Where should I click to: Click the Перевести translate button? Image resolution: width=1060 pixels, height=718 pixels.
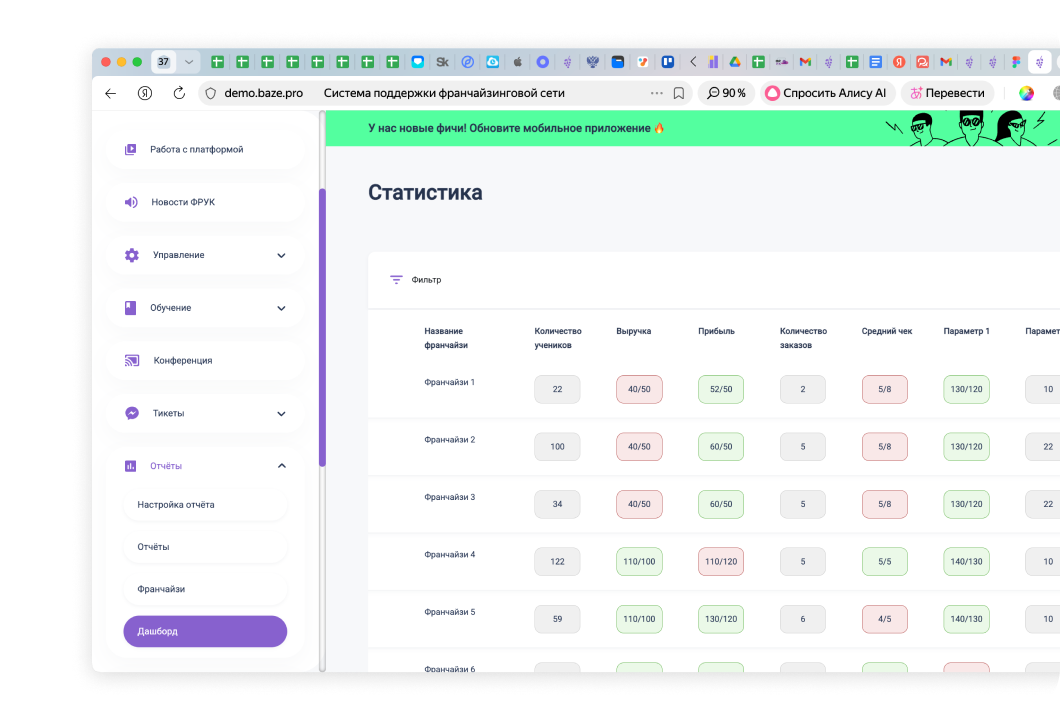(x=946, y=93)
